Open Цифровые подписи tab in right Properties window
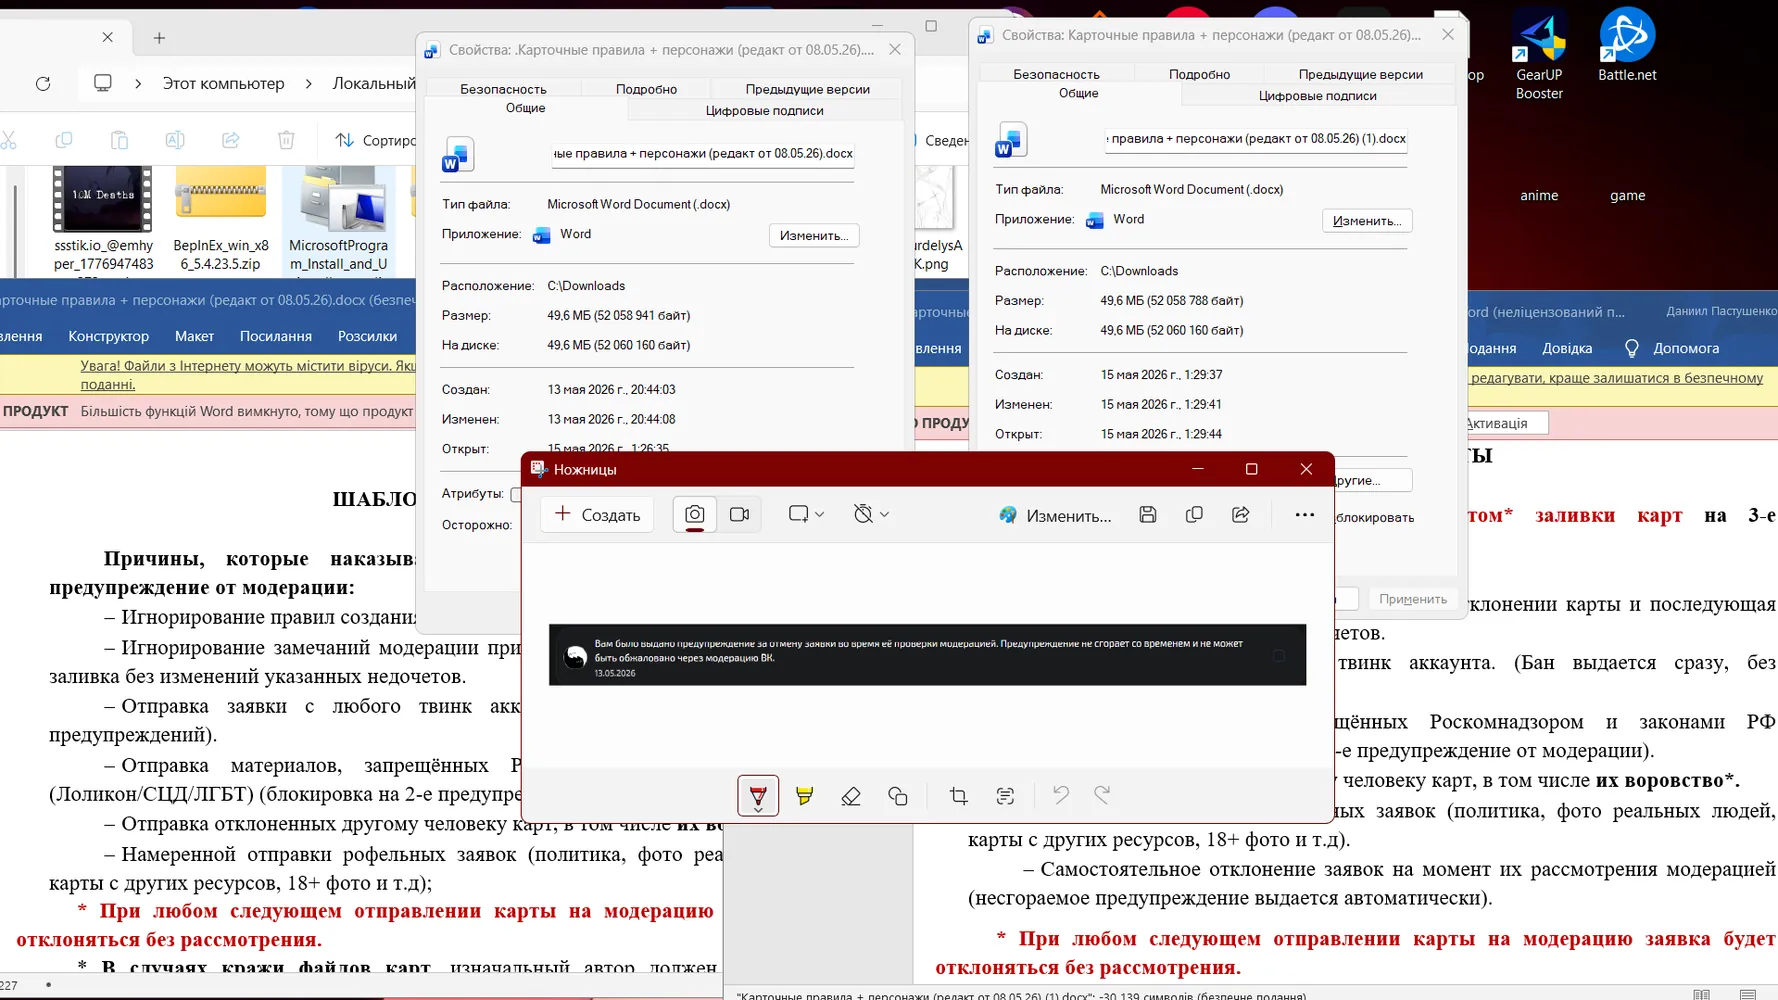The height and width of the screenshot is (1000, 1778). tap(1317, 95)
